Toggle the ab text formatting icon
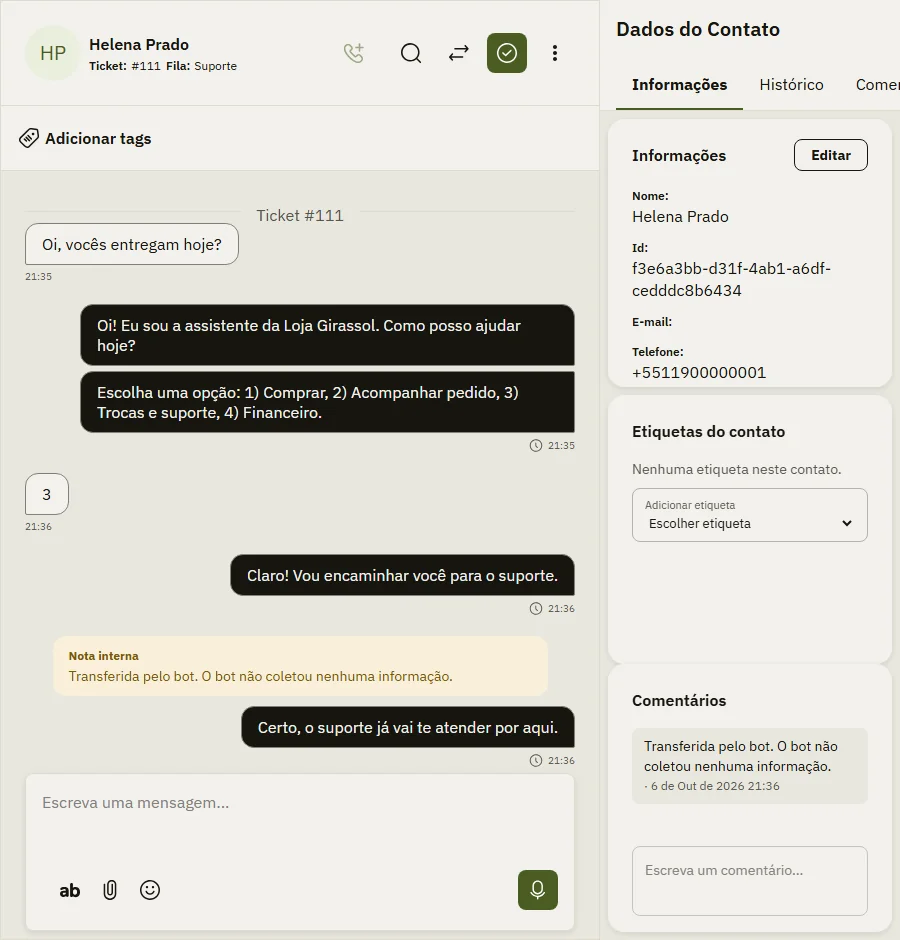900x940 pixels. (70, 890)
